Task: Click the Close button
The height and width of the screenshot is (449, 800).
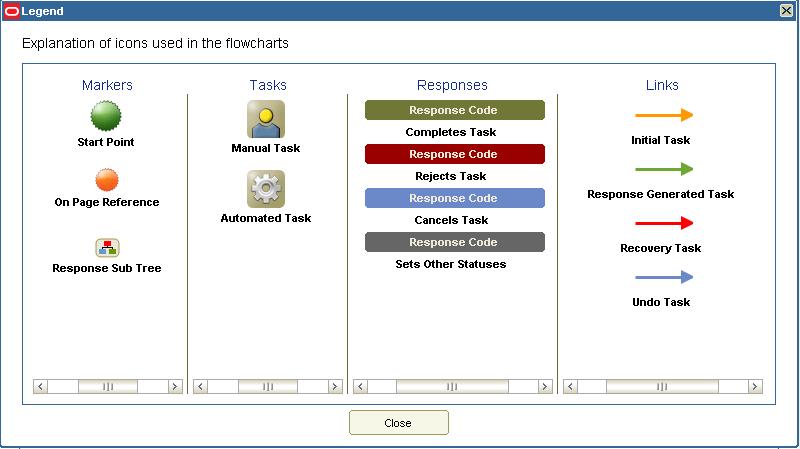Action: click(398, 422)
